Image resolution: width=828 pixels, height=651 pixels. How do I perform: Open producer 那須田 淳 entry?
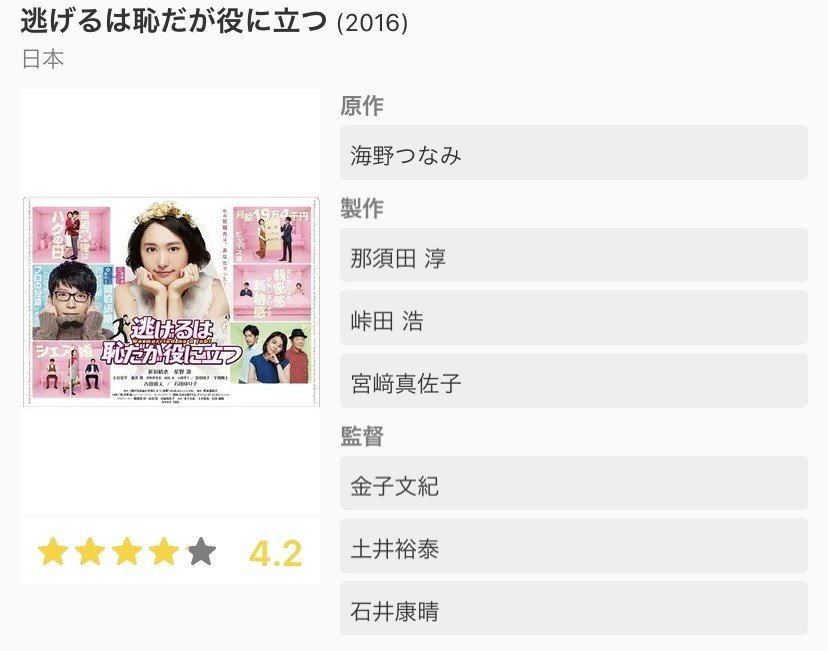pyautogui.click(x=573, y=256)
